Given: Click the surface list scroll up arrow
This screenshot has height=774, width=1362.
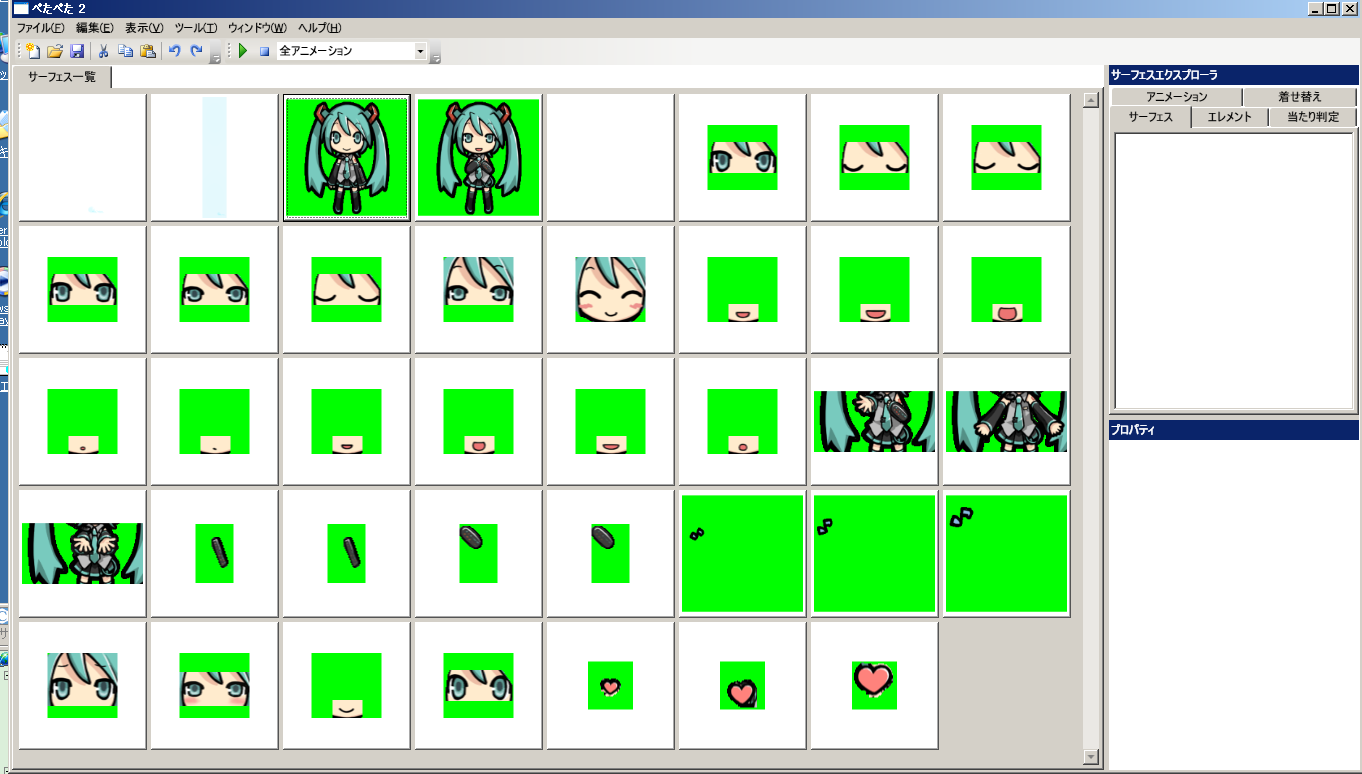Looking at the screenshot, I should click(1092, 100).
